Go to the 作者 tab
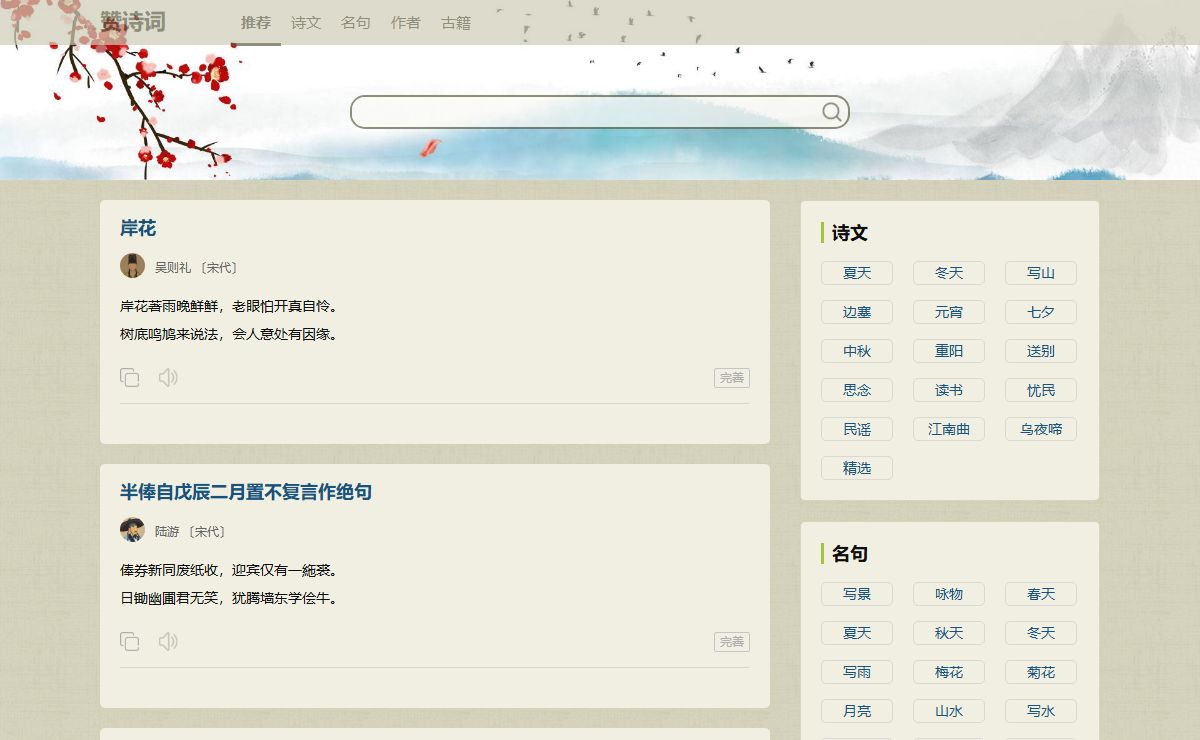Screen dimensions: 1200x740 tap(406, 22)
